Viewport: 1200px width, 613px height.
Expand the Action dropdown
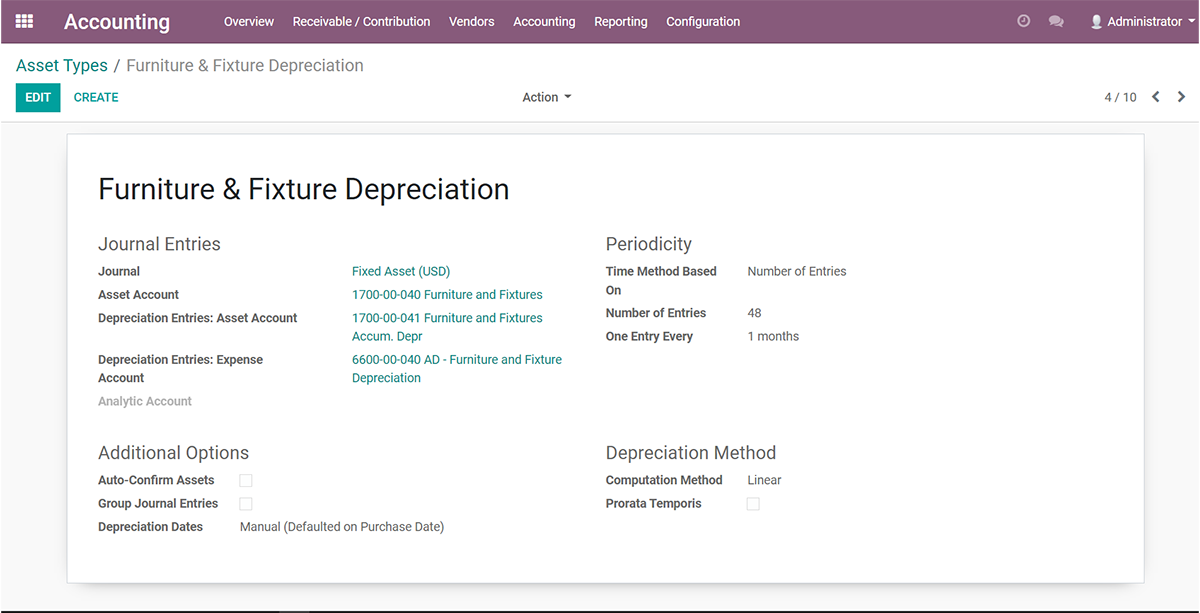pos(546,97)
